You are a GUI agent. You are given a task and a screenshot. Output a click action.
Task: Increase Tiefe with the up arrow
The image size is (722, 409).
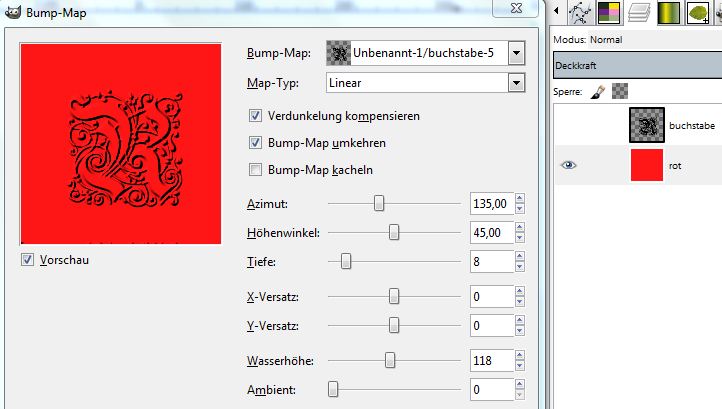520,257
